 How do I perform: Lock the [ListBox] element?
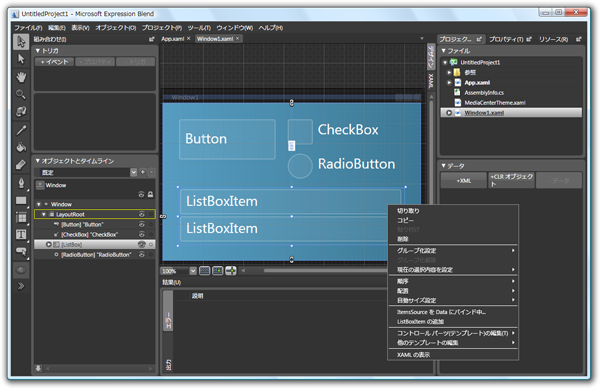(x=151, y=244)
